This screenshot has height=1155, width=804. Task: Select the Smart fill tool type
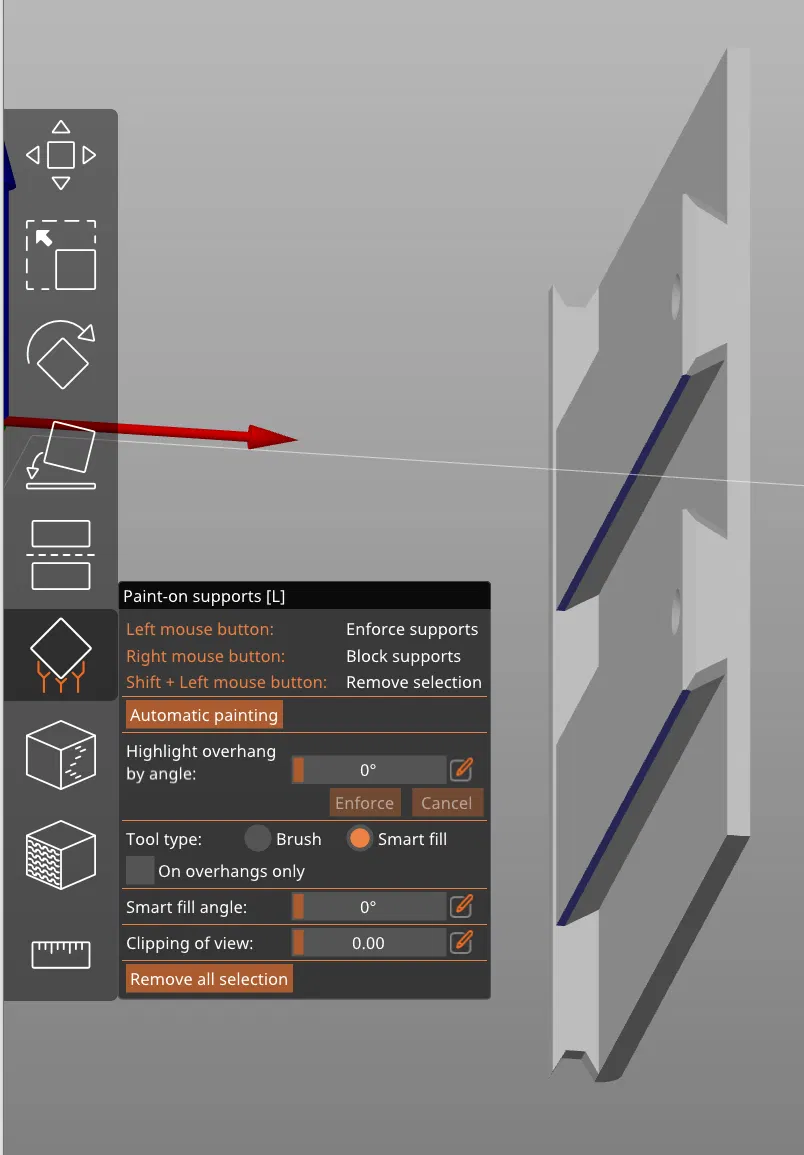(x=360, y=839)
